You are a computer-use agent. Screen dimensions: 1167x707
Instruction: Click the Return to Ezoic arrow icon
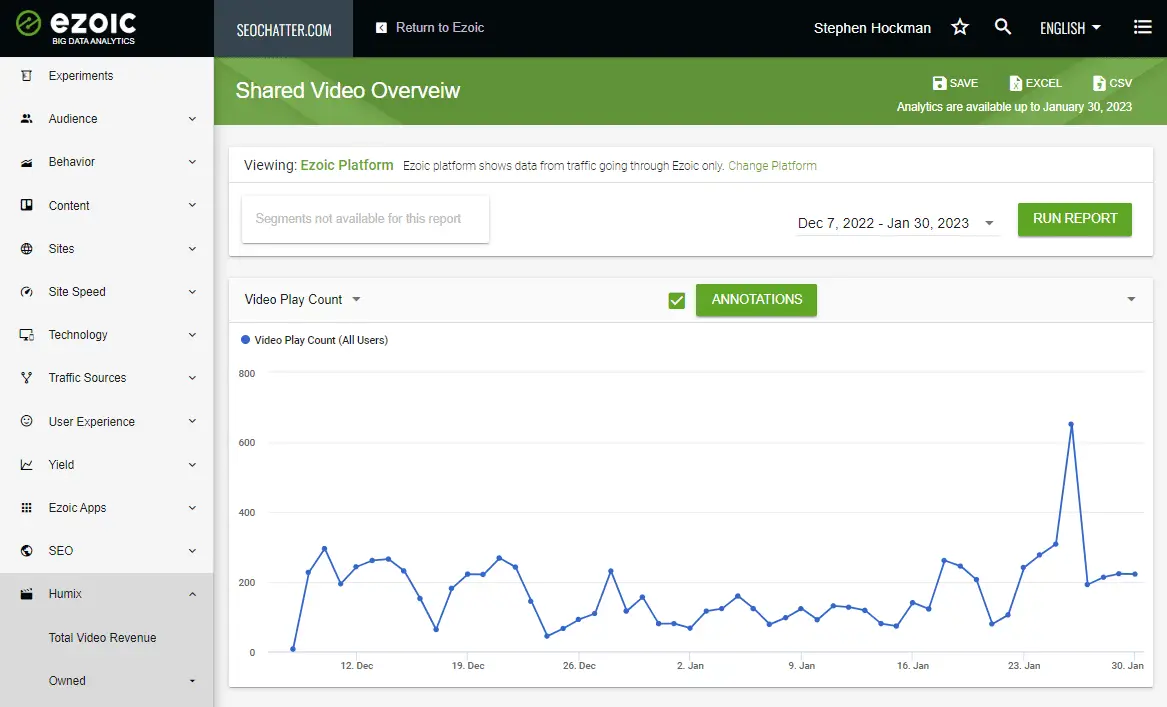tap(381, 28)
